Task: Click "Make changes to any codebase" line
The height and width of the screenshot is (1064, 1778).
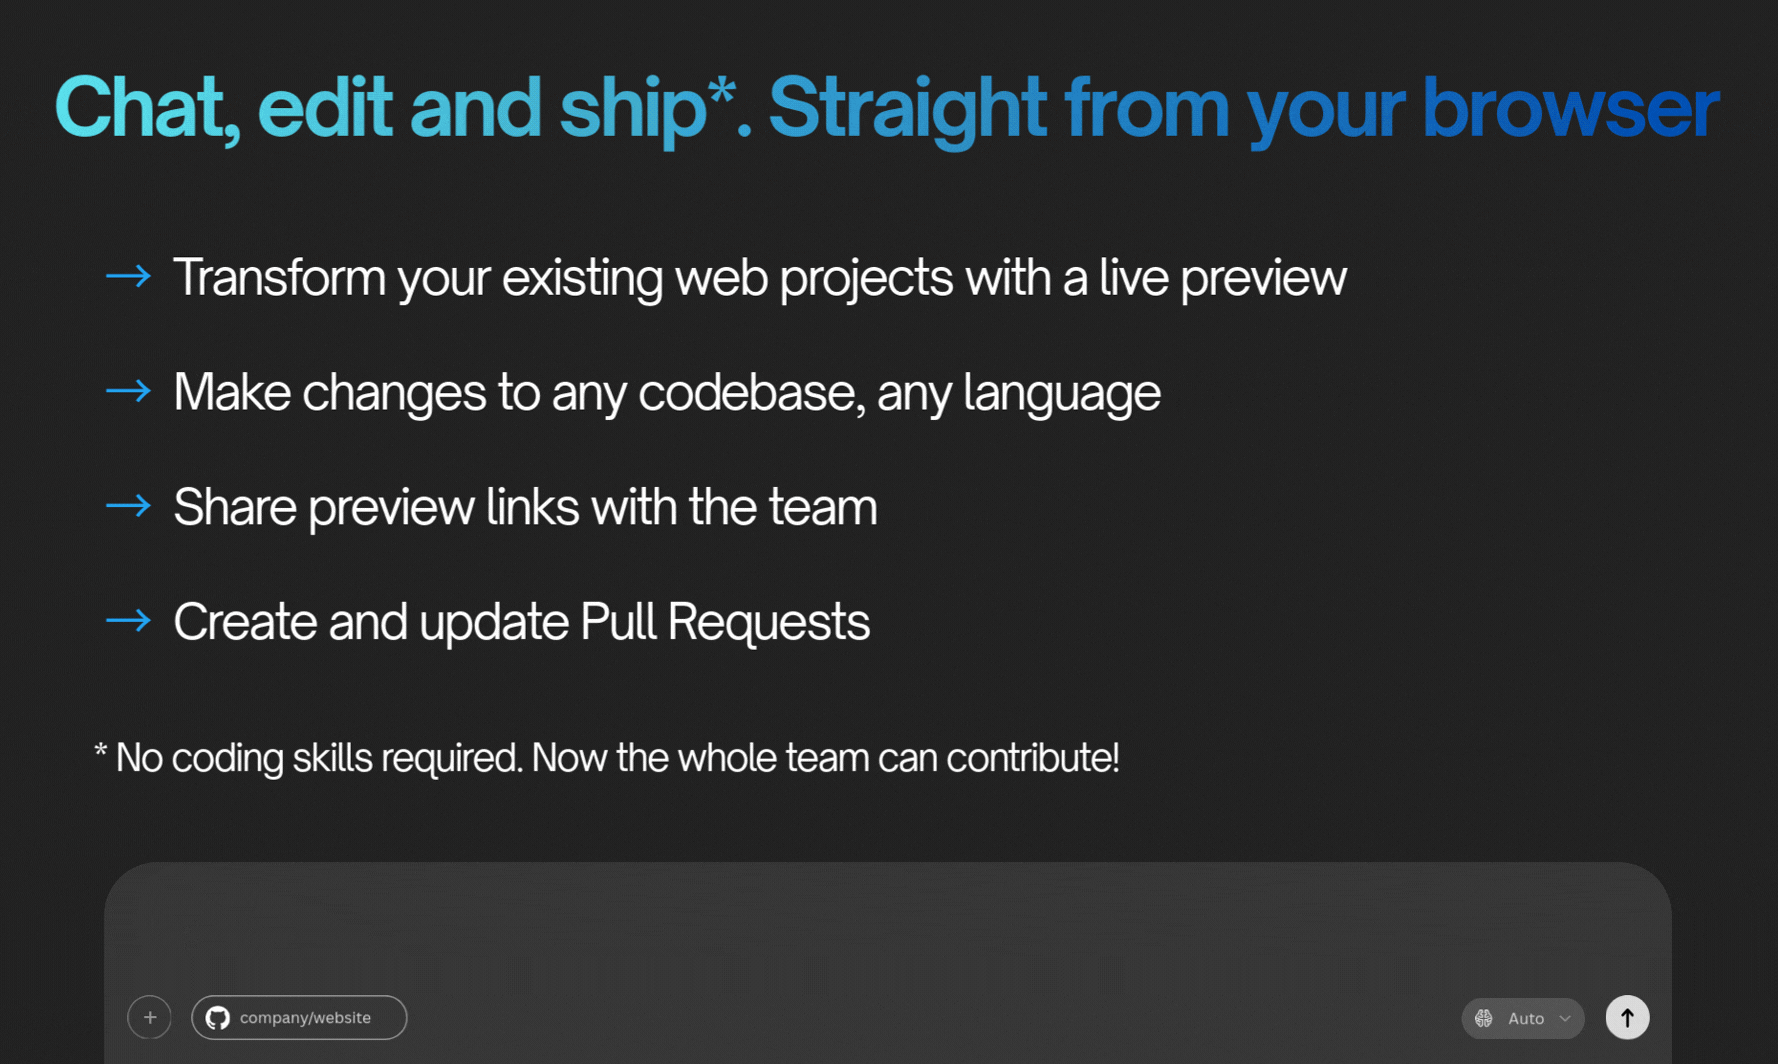Action: (667, 392)
